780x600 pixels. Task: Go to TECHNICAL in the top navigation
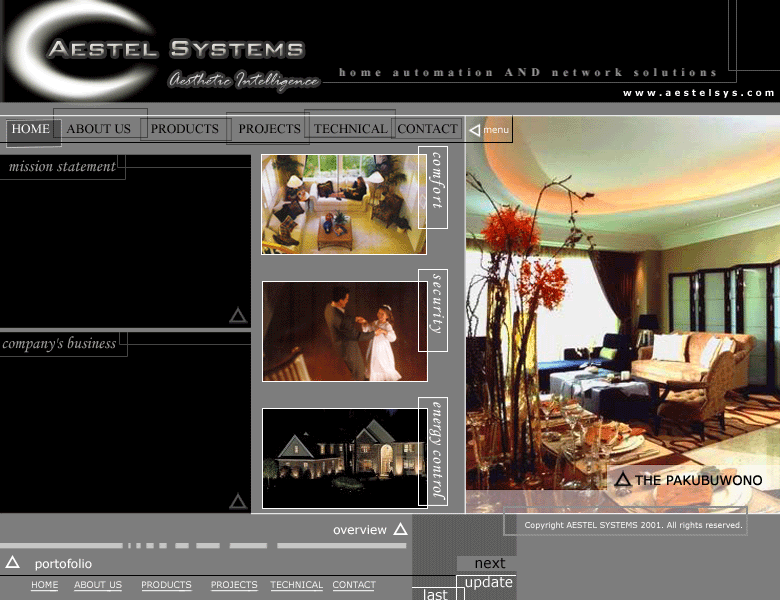click(350, 129)
